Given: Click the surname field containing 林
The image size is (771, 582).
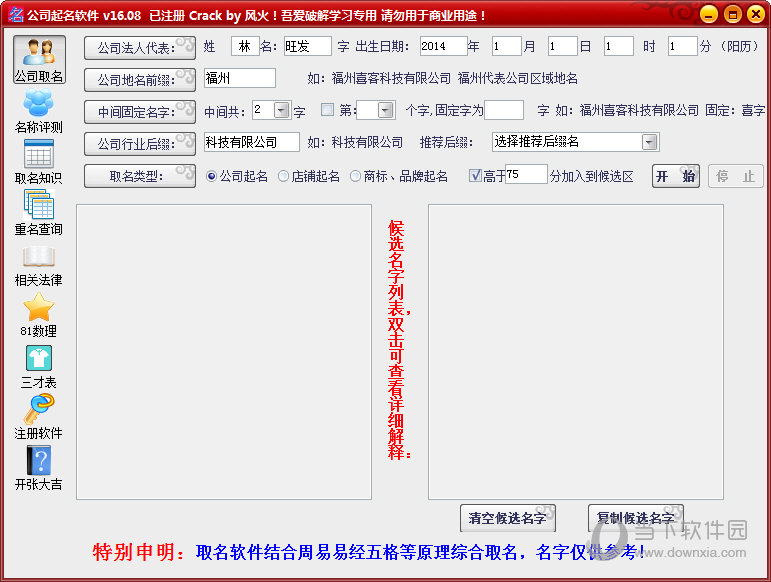Looking at the screenshot, I should point(245,46).
